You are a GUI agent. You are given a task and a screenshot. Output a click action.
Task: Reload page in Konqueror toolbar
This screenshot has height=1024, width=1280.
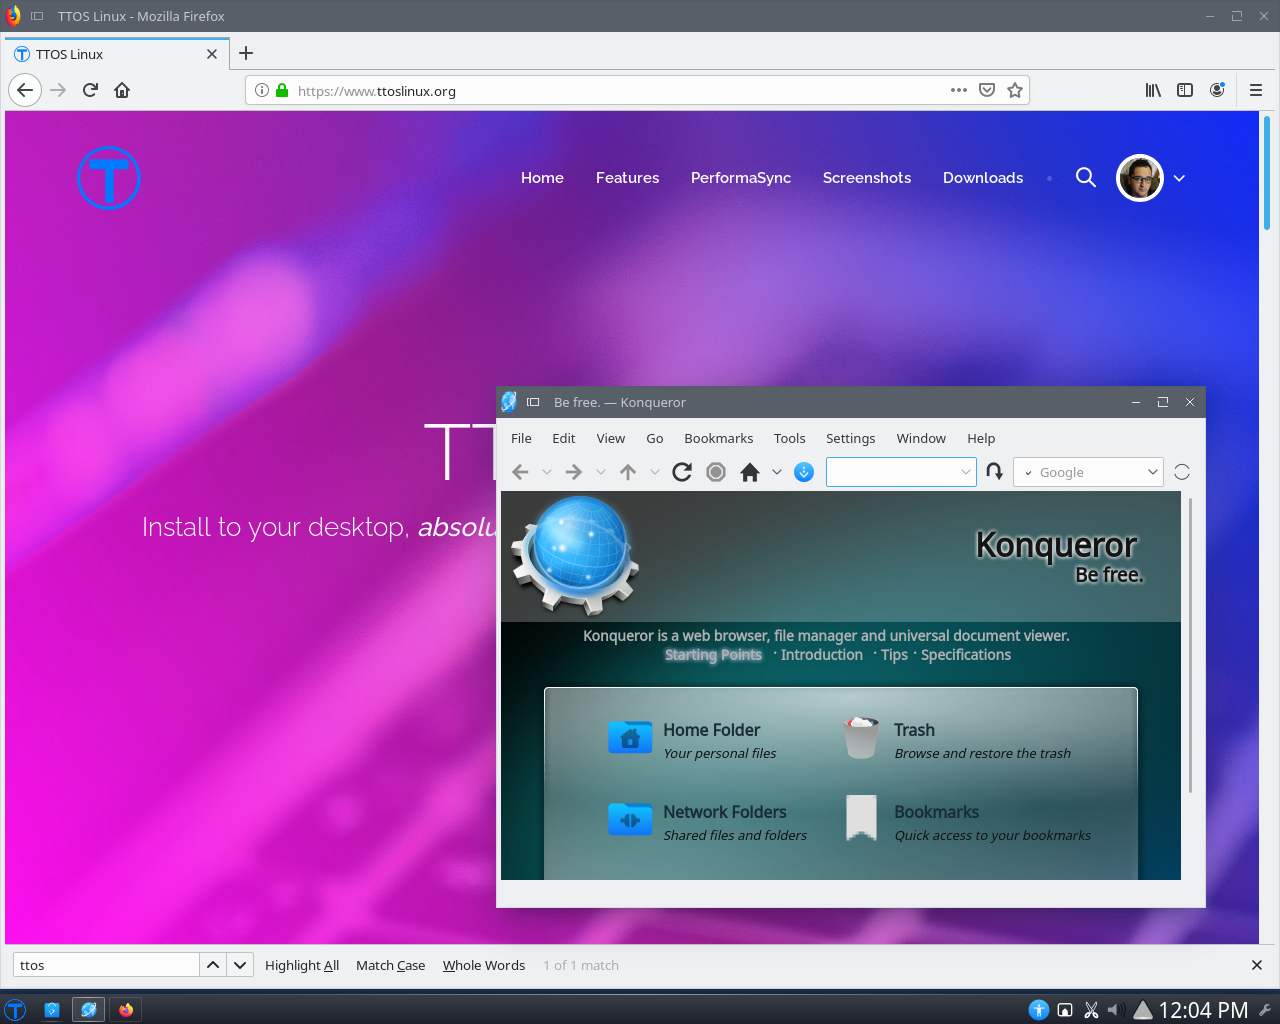coord(682,472)
